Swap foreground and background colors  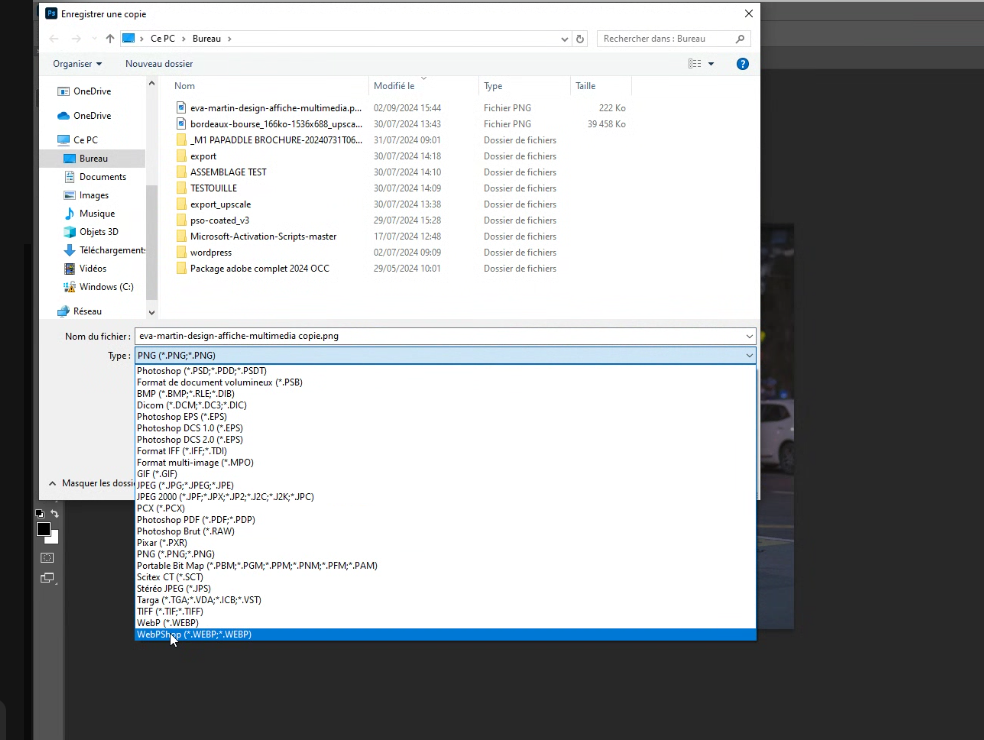pyautogui.click(x=55, y=514)
